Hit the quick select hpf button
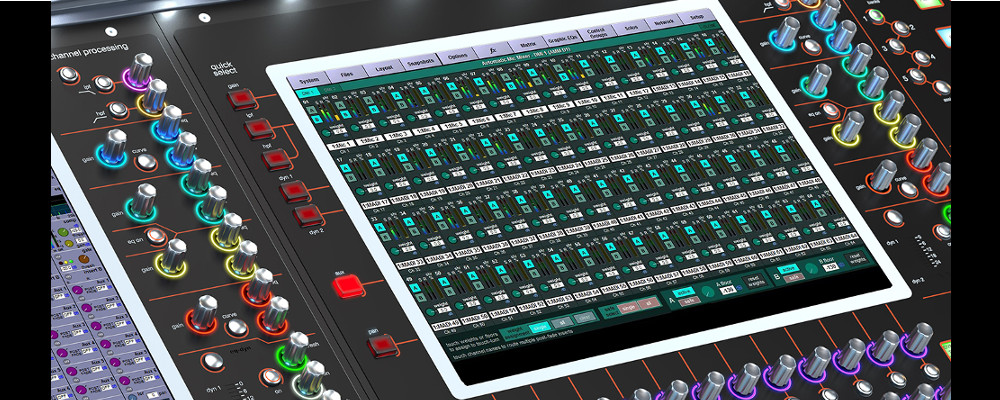Image resolution: width=1000 pixels, height=400 pixels. point(277,159)
